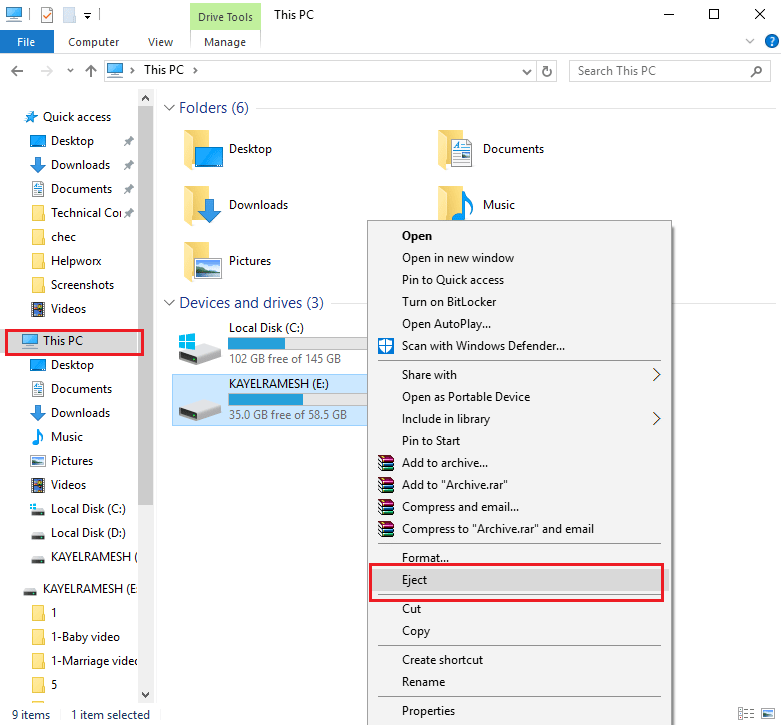
Task: Click the sidebar scrollbar down arrow
Action: [x=145, y=695]
